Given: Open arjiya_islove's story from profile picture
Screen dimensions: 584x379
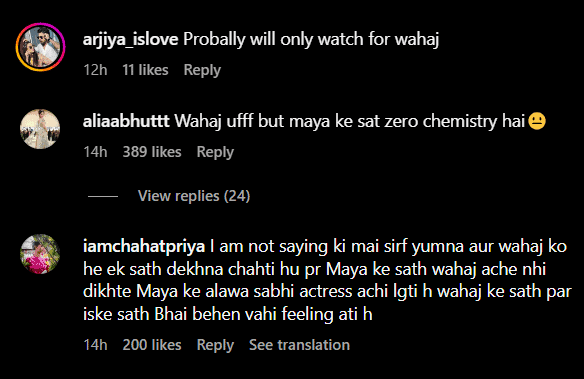Looking at the screenshot, I should pyautogui.click(x=40, y=47).
